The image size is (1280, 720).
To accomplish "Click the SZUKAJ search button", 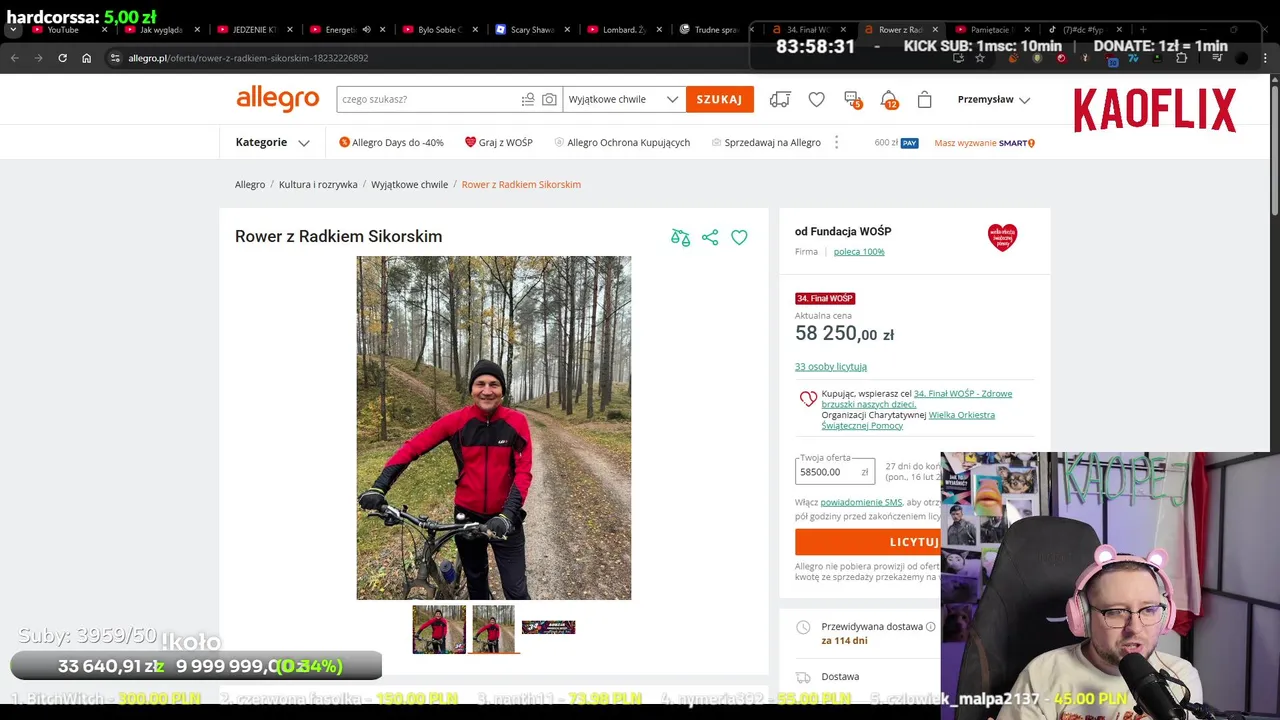I will tap(720, 99).
